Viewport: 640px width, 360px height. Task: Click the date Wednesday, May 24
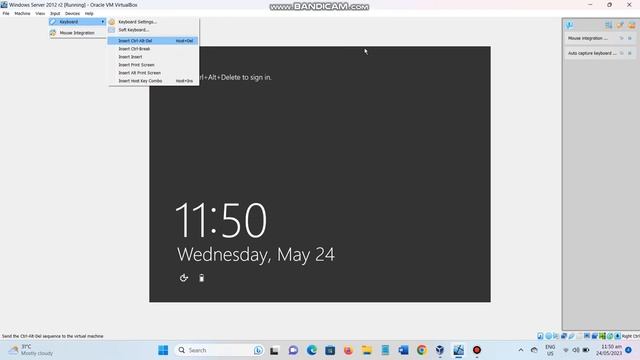click(256, 255)
